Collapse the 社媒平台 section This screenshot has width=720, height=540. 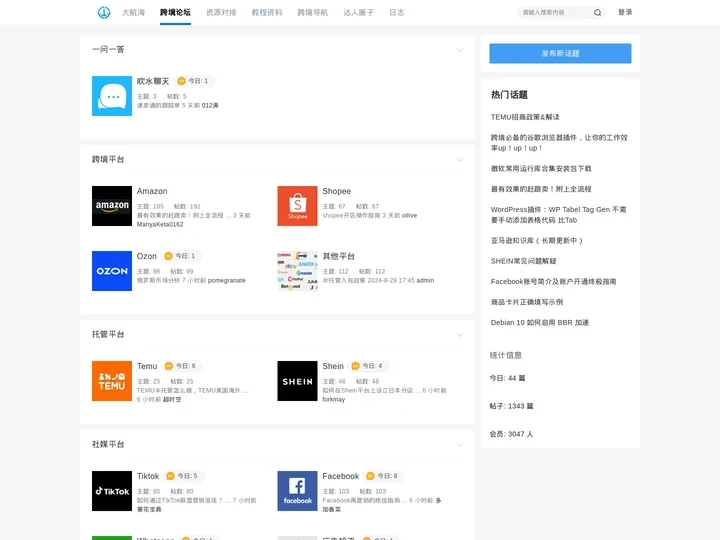[x=459, y=445]
